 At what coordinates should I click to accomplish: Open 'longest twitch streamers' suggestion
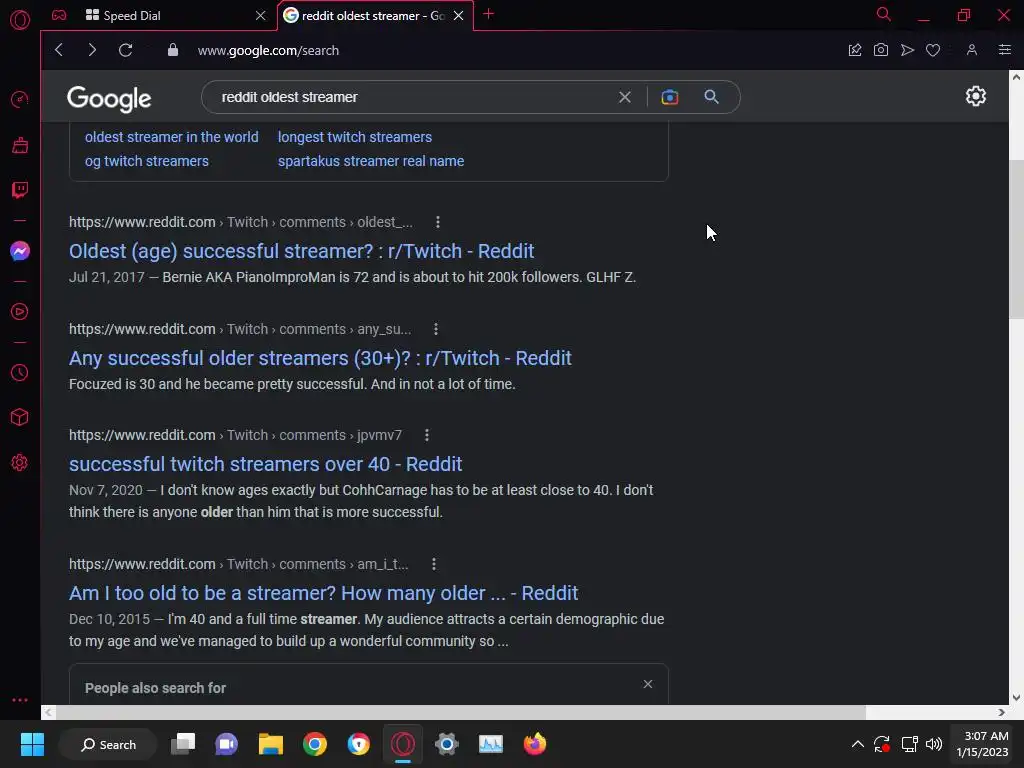coord(355,137)
